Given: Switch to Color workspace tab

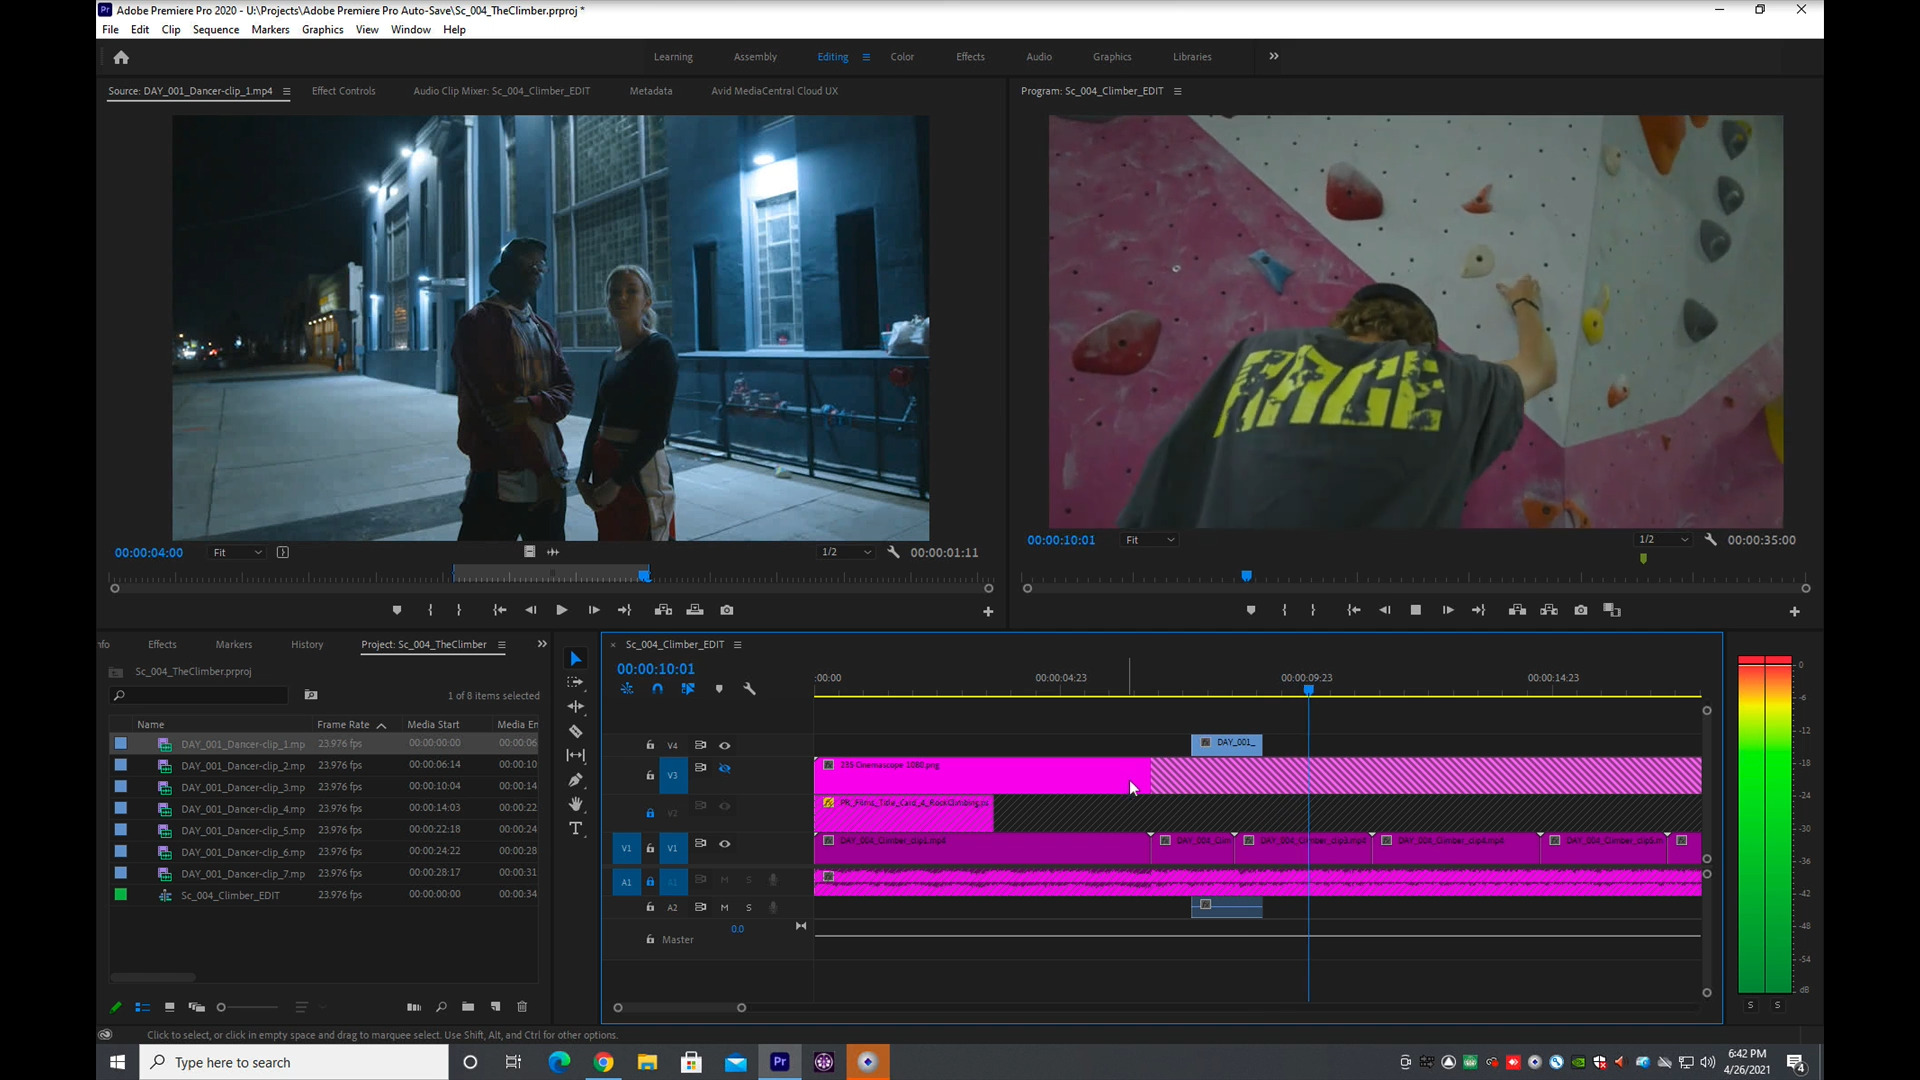Looking at the screenshot, I should pyautogui.click(x=902, y=57).
